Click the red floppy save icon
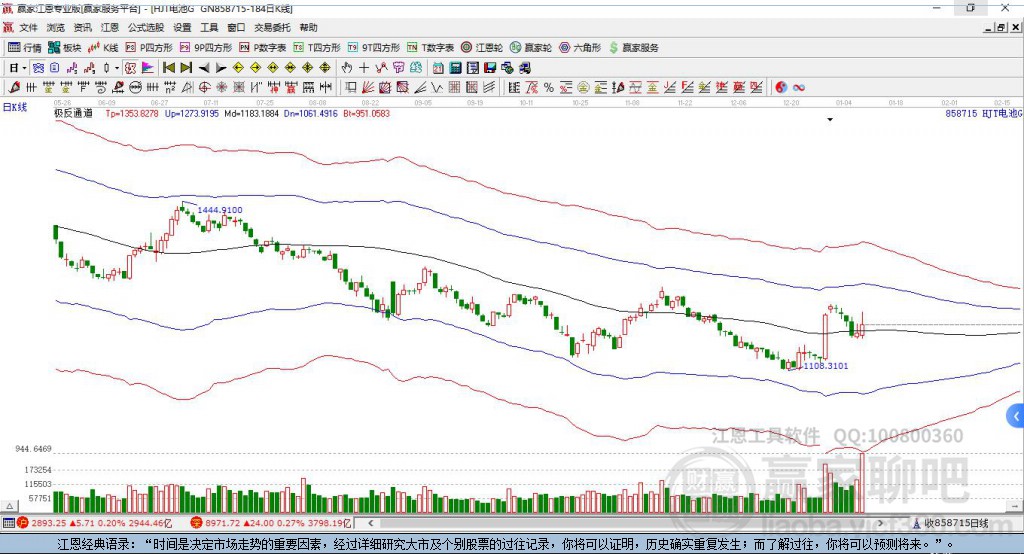This screenshot has width=1024, height=554. click(490, 68)
